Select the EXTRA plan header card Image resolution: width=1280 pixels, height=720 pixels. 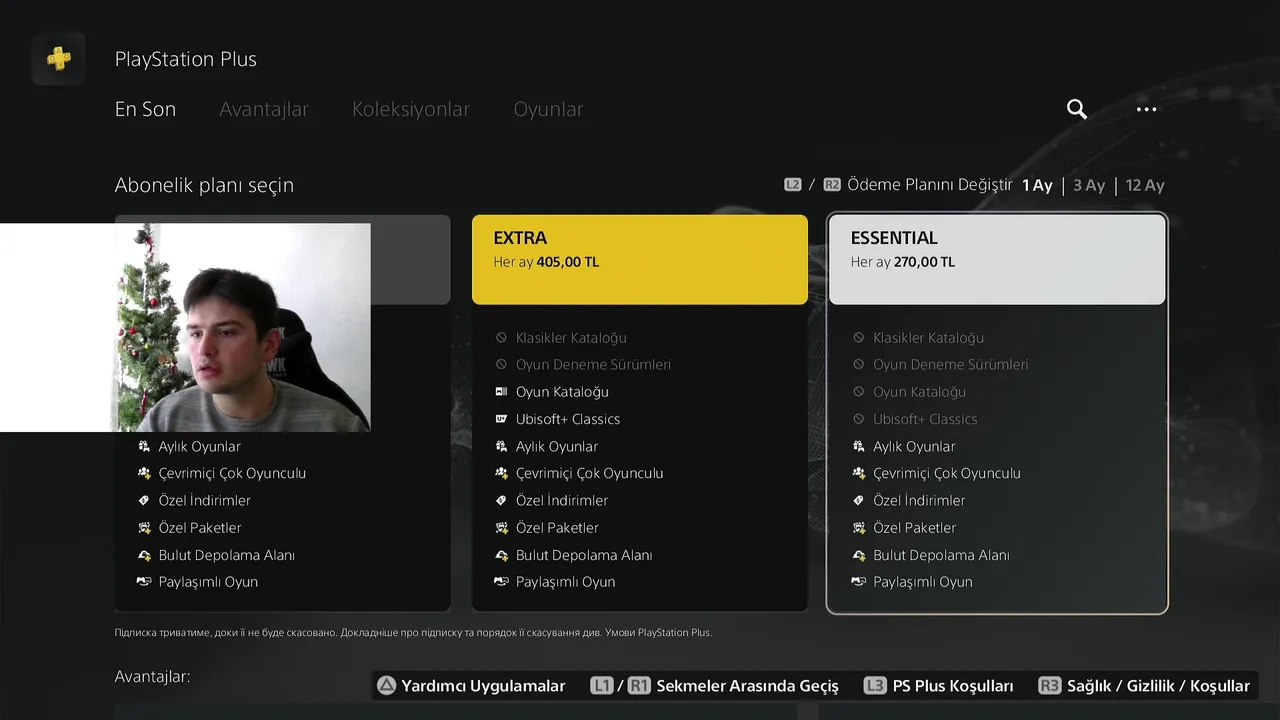pyautogui.click(x=640, y=259)
